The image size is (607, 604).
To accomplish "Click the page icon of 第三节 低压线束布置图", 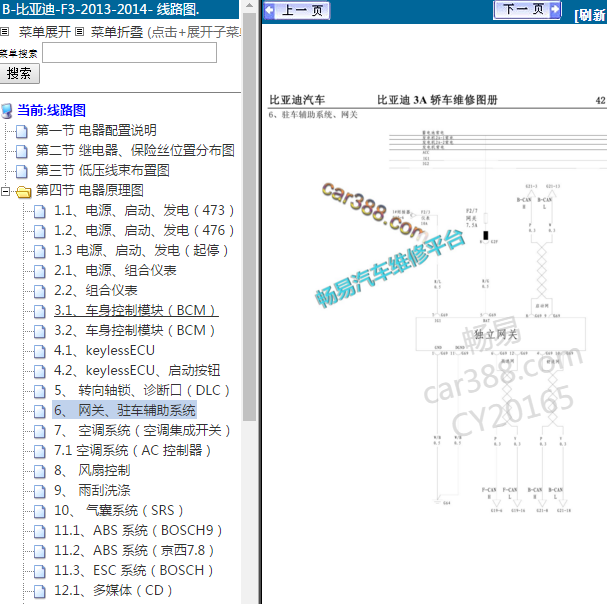I will coord(22,171).
